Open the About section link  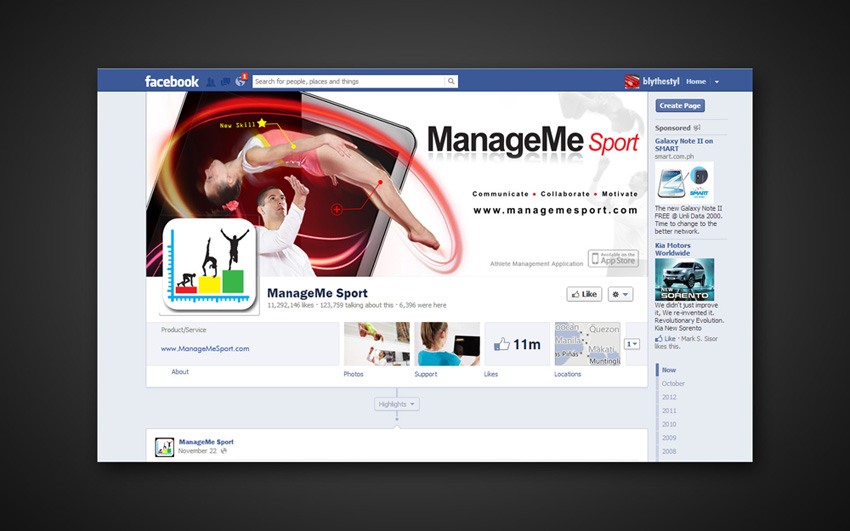point(180,372)
